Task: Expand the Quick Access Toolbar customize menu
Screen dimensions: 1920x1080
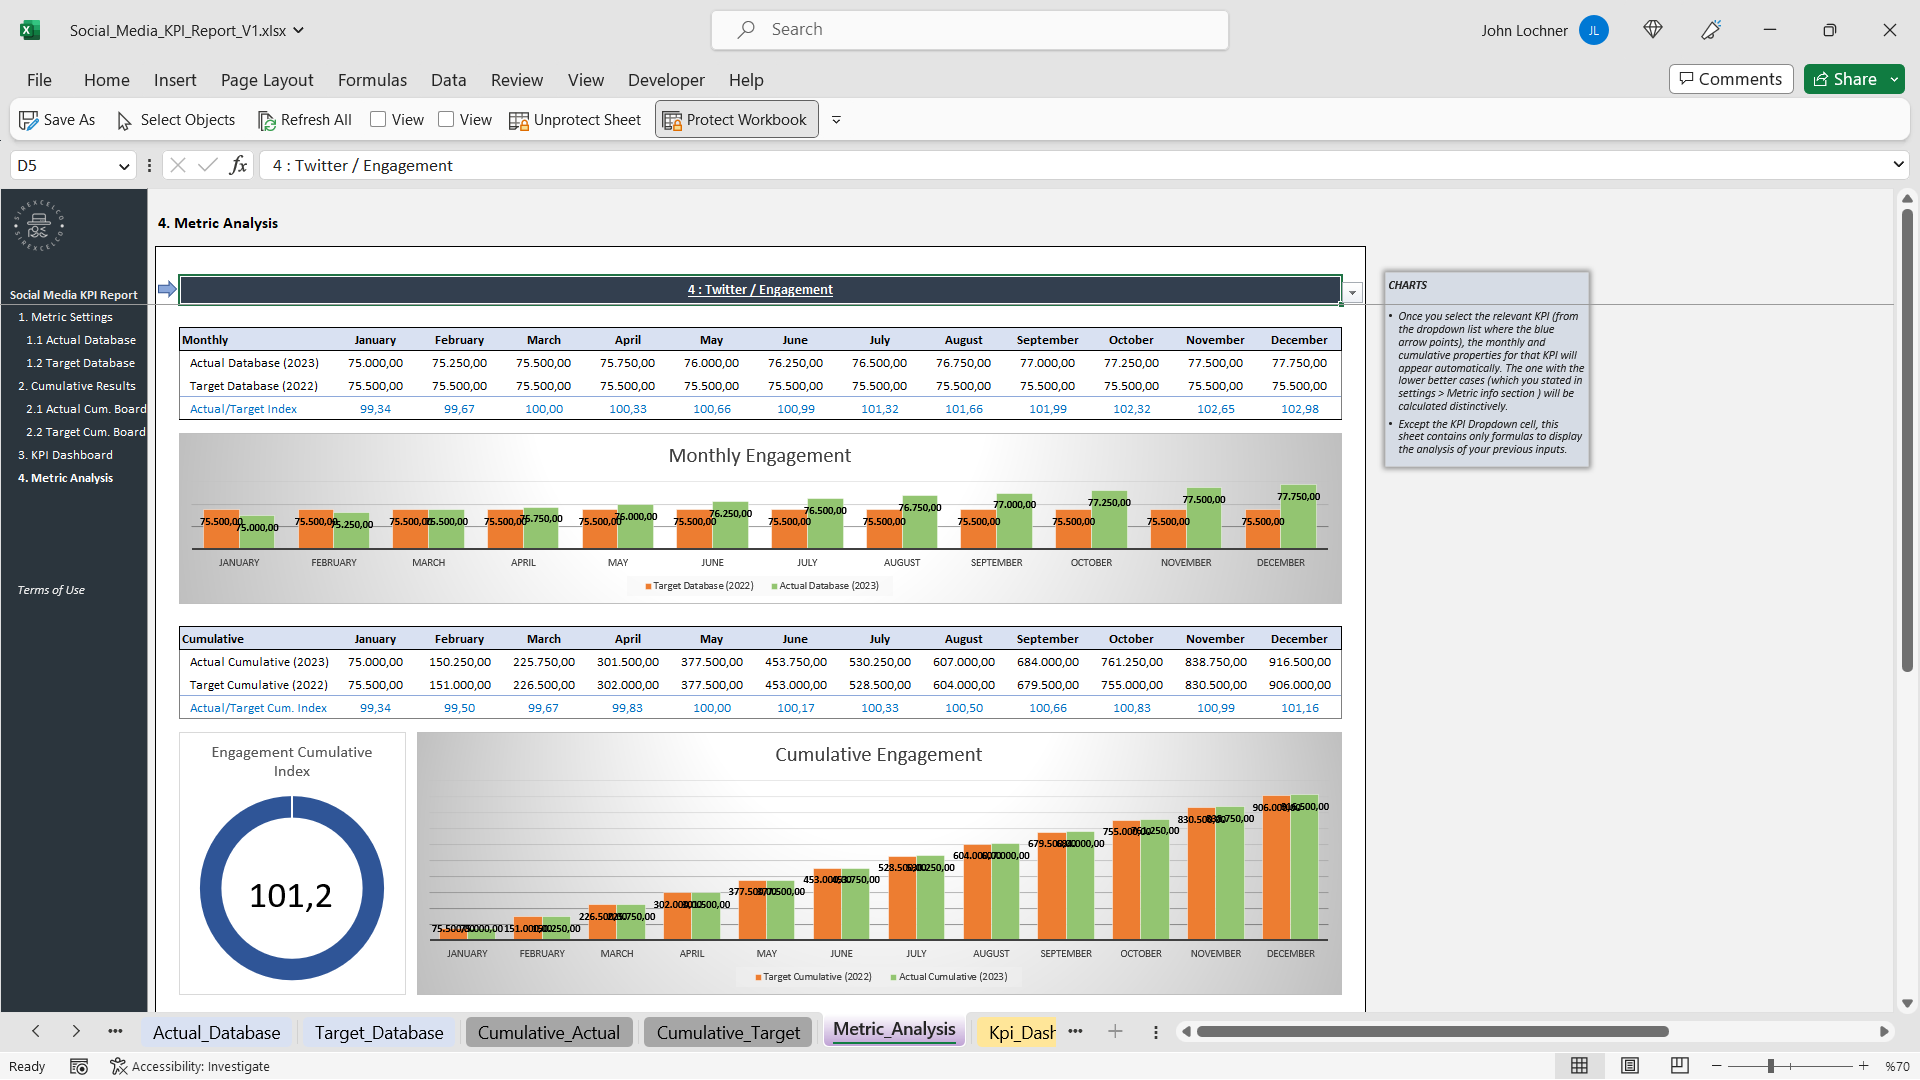Action: click(x=836, y=120)
